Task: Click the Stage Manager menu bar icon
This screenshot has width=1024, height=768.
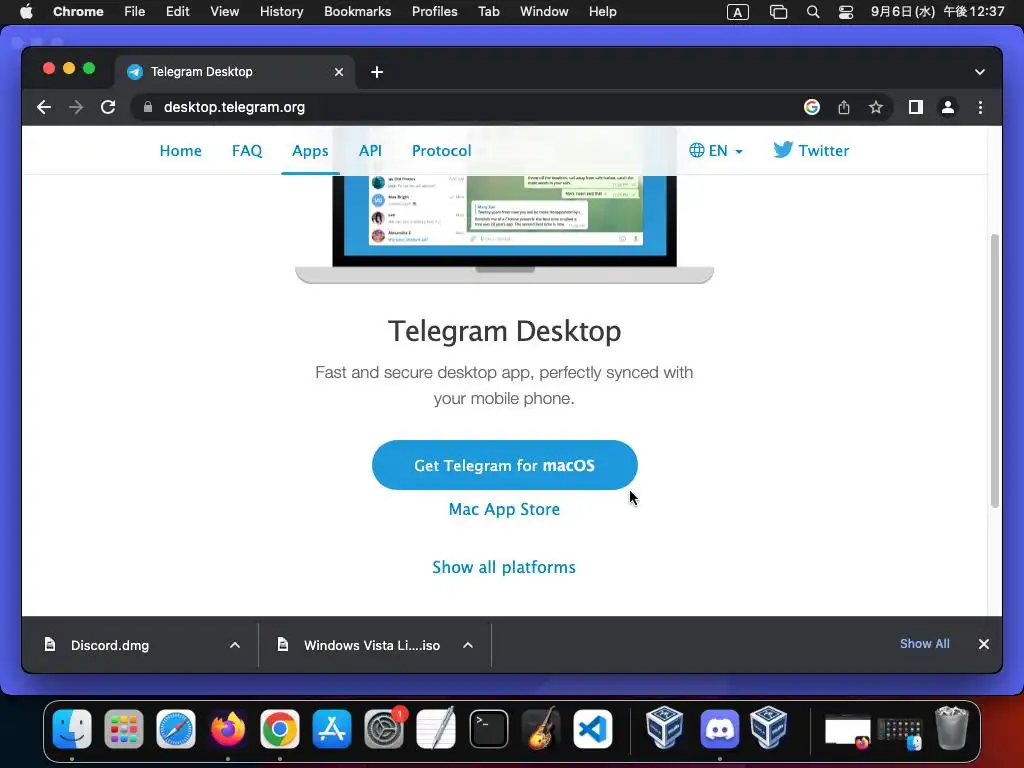Action: pos(778,12)
